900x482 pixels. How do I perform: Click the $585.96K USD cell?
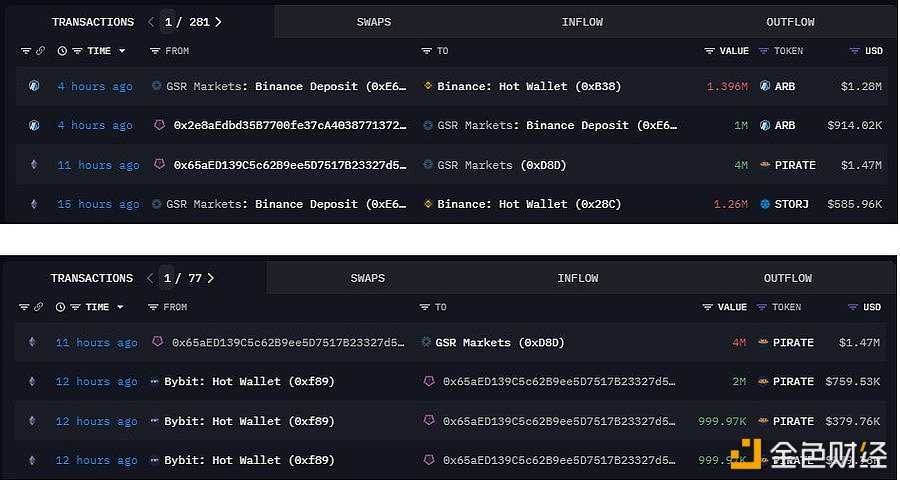pos(854,204)
